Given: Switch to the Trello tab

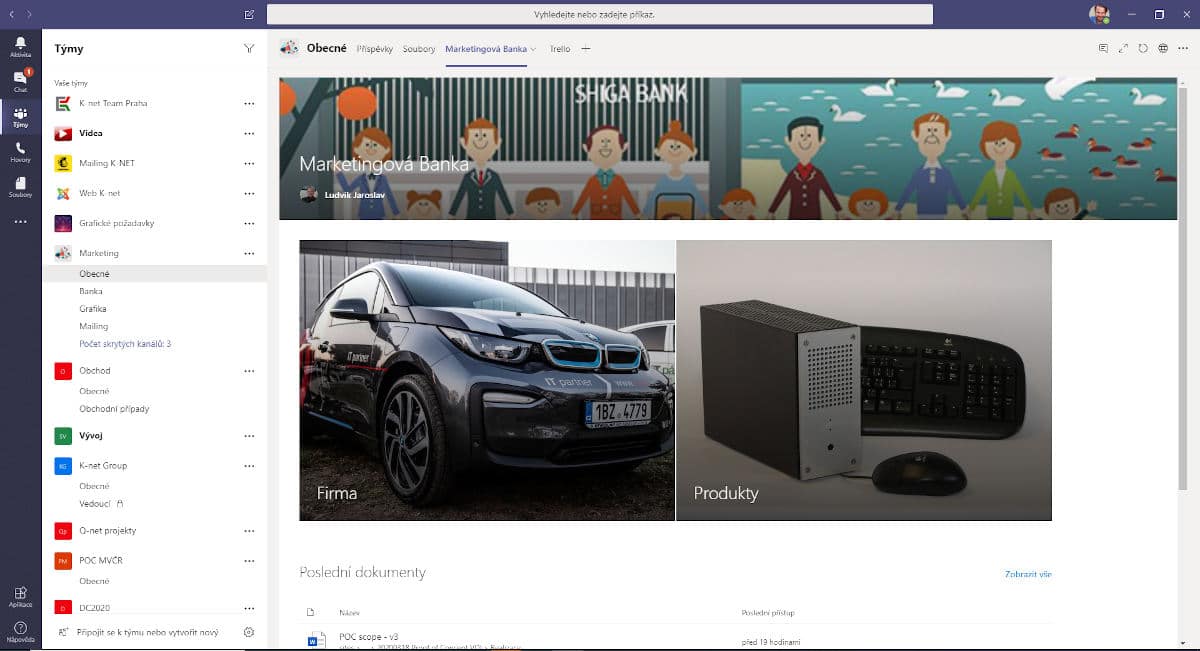Looking at the screenshot, I should pyautogui.click(x=560, y=49).
